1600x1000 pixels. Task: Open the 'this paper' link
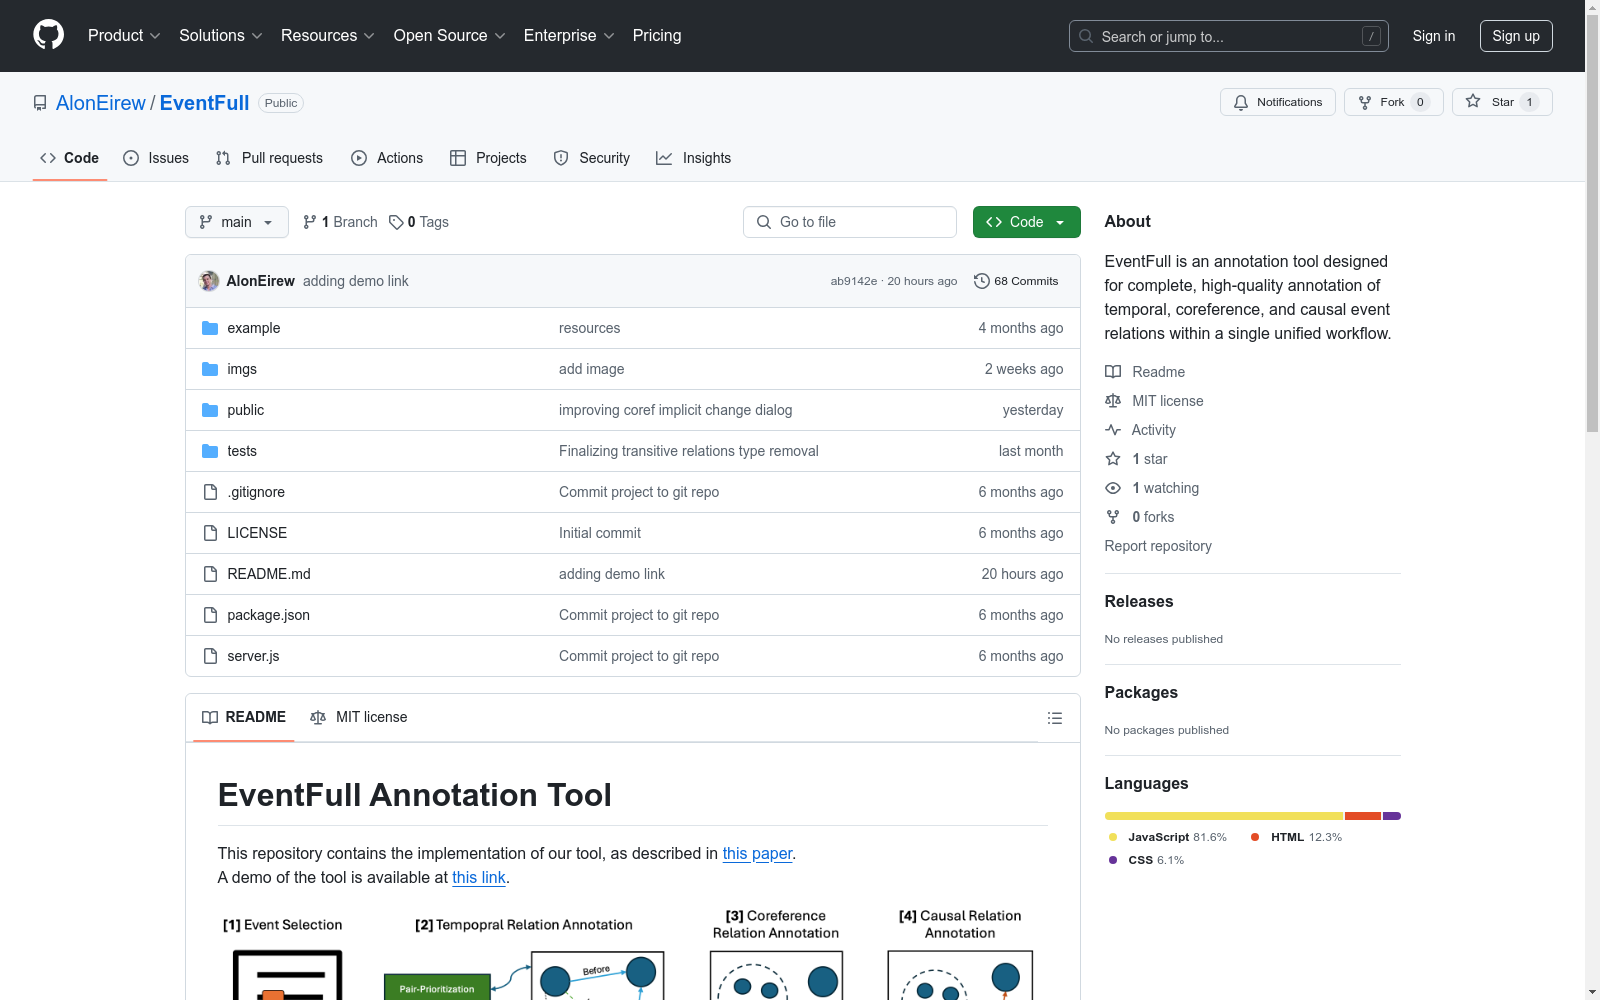757,853
